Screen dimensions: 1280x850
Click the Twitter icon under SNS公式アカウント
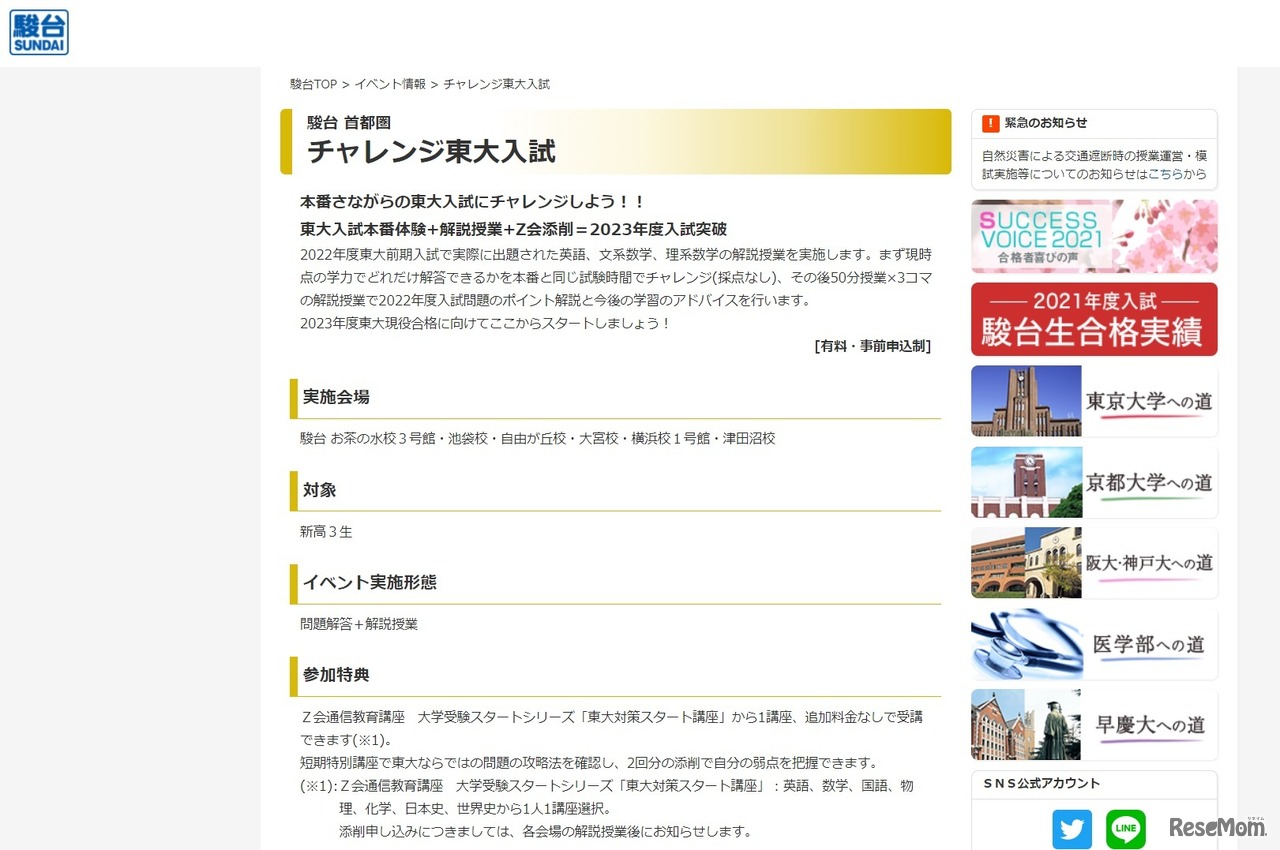1072,829
